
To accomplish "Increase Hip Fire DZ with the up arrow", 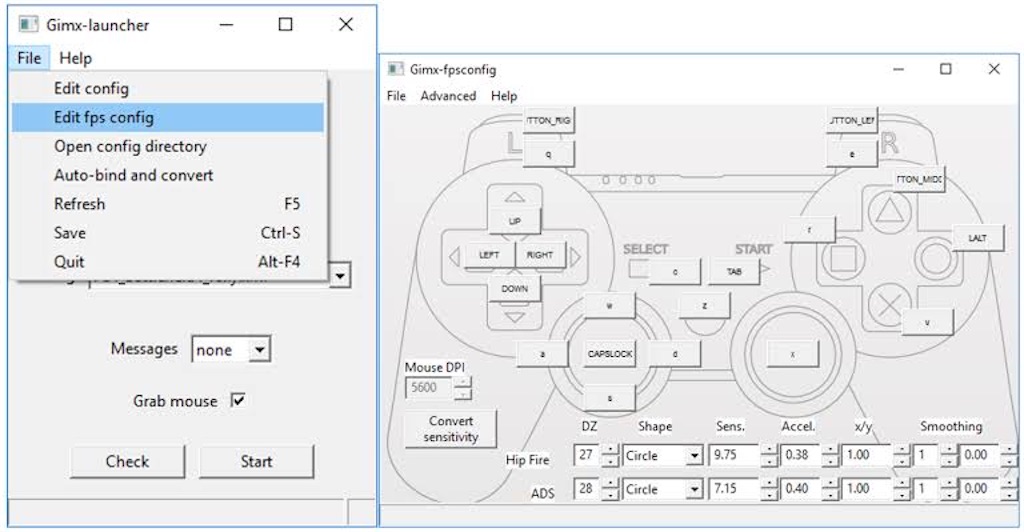I will (x=609, y=450).
